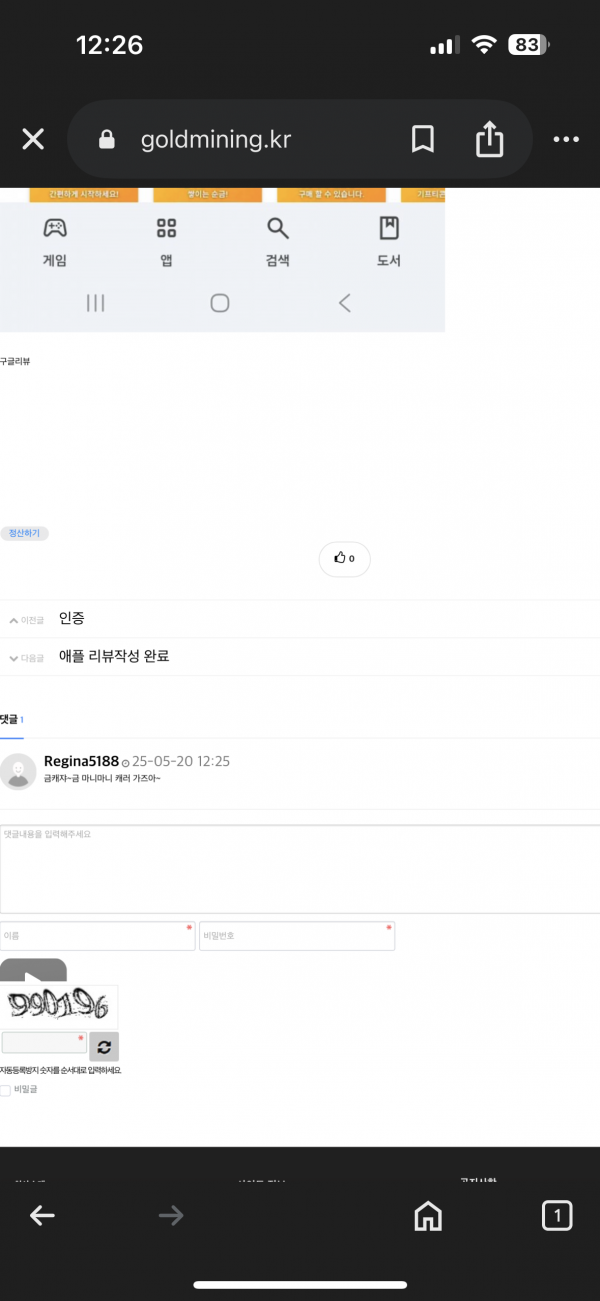Navigate back with left arrow
The image size is (600, 1301).
42,1215
